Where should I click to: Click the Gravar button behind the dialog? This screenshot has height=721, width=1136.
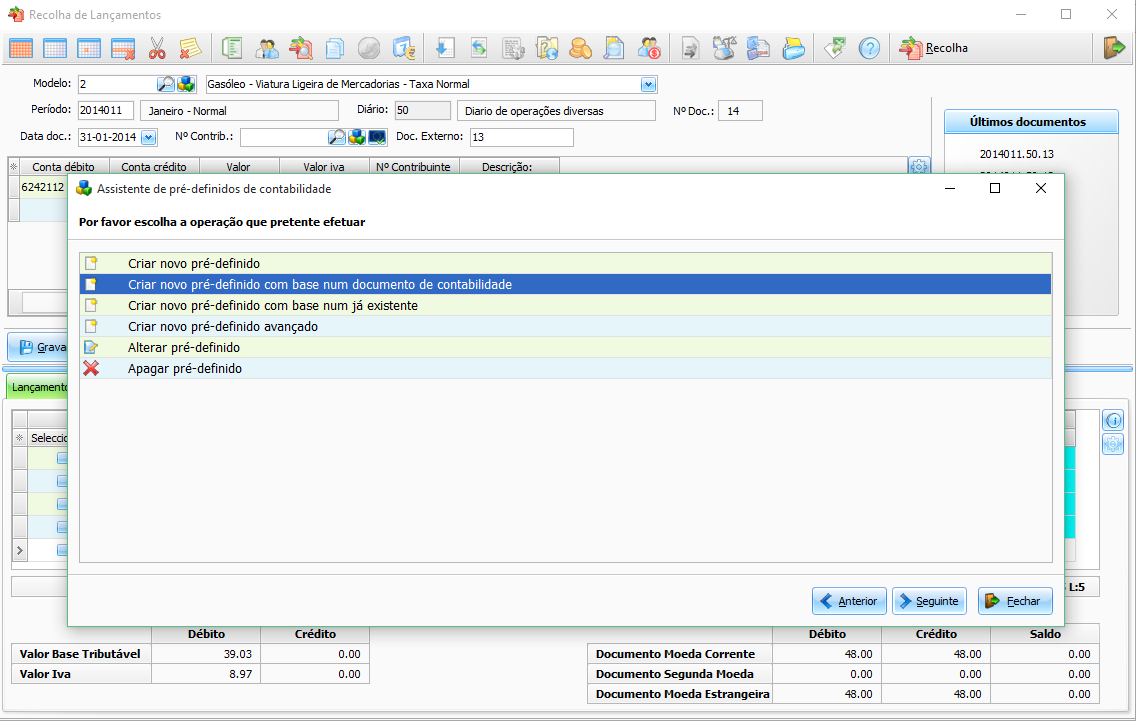38,347
